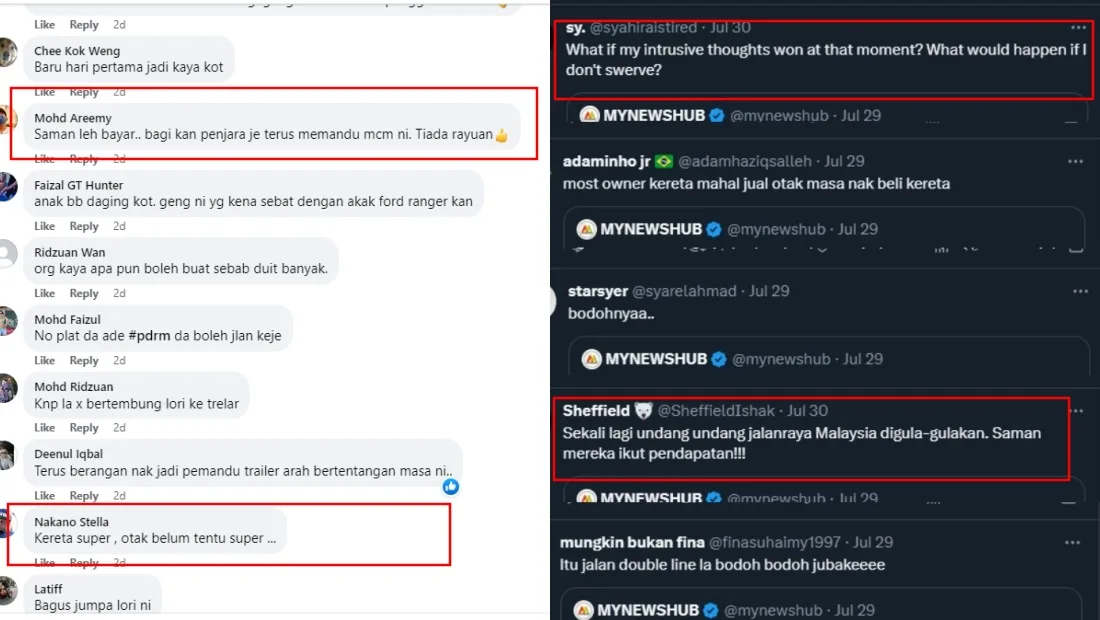The height and width of the screenshot is (620, 1100).
Task: Click MYNEWSHUB logo under starsyer's tweet
Action: (592, 359)
